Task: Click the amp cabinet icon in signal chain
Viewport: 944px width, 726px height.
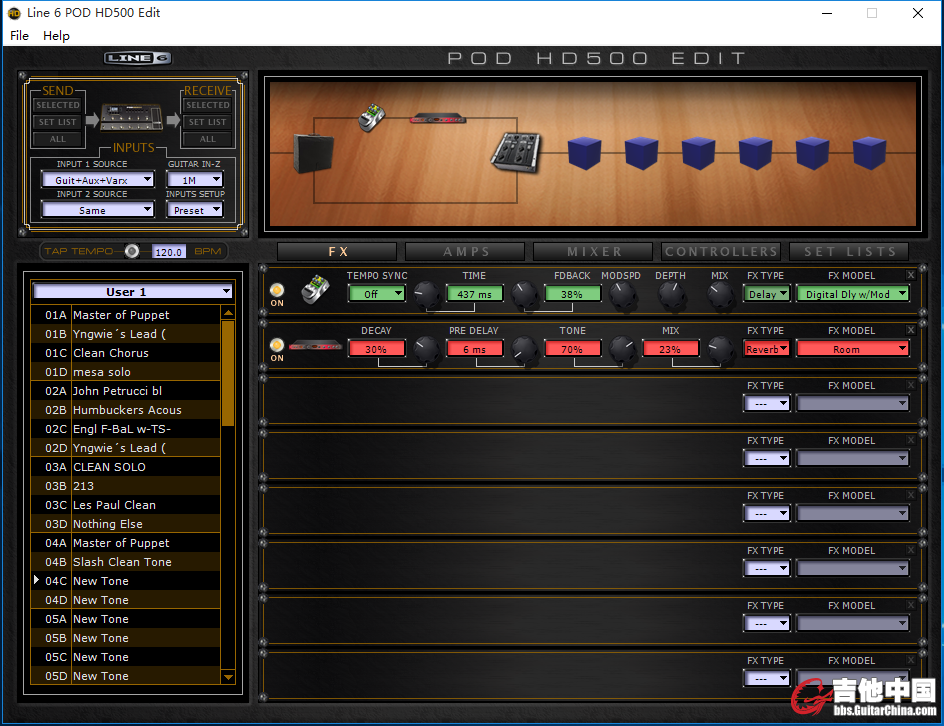Action: (x=305, y=154)
